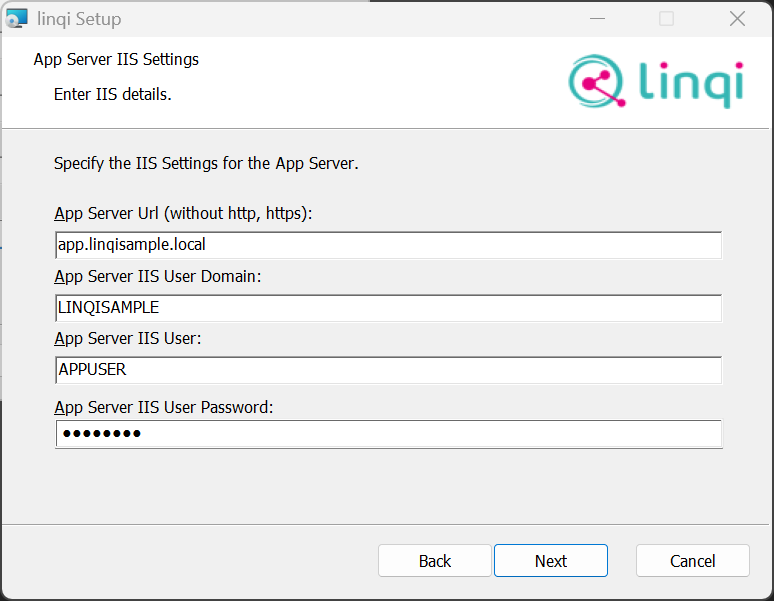
Task: Cancel the linqi setup
Action: tap(693, 561)
